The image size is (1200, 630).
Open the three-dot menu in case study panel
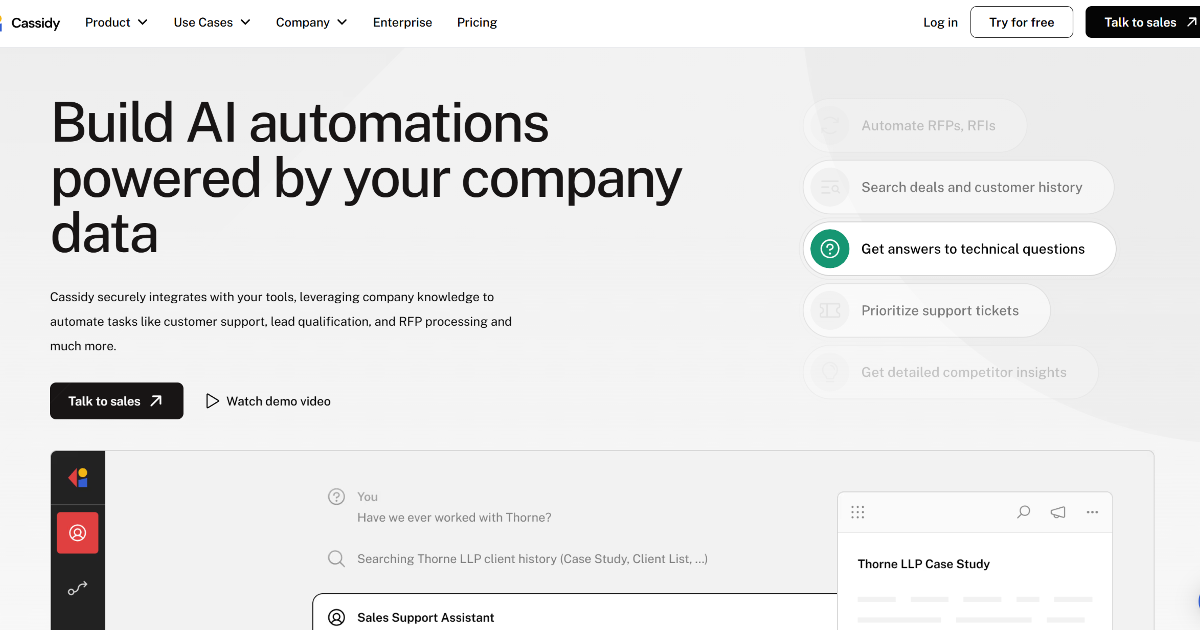(x=1092, y=512)
